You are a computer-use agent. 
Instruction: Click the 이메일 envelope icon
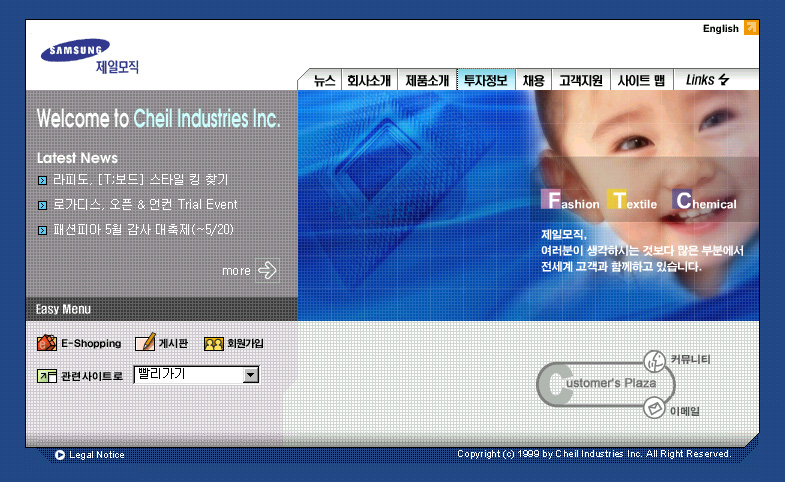[x=654, y=408]
